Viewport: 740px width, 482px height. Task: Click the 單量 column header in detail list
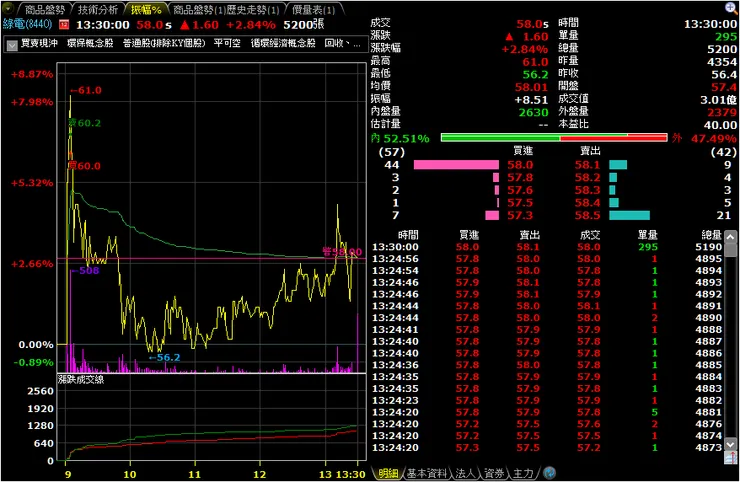point(648,235)
